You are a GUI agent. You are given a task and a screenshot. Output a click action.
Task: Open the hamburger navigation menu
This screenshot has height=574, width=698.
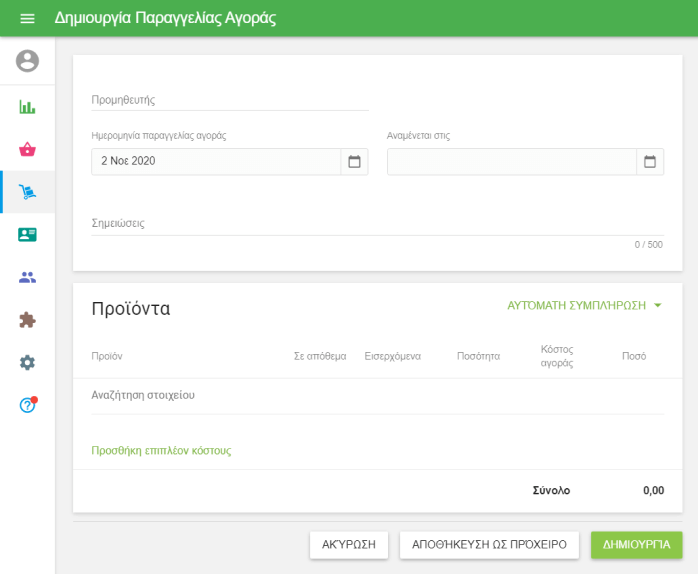pyautogui.click(x=27, y=18)
